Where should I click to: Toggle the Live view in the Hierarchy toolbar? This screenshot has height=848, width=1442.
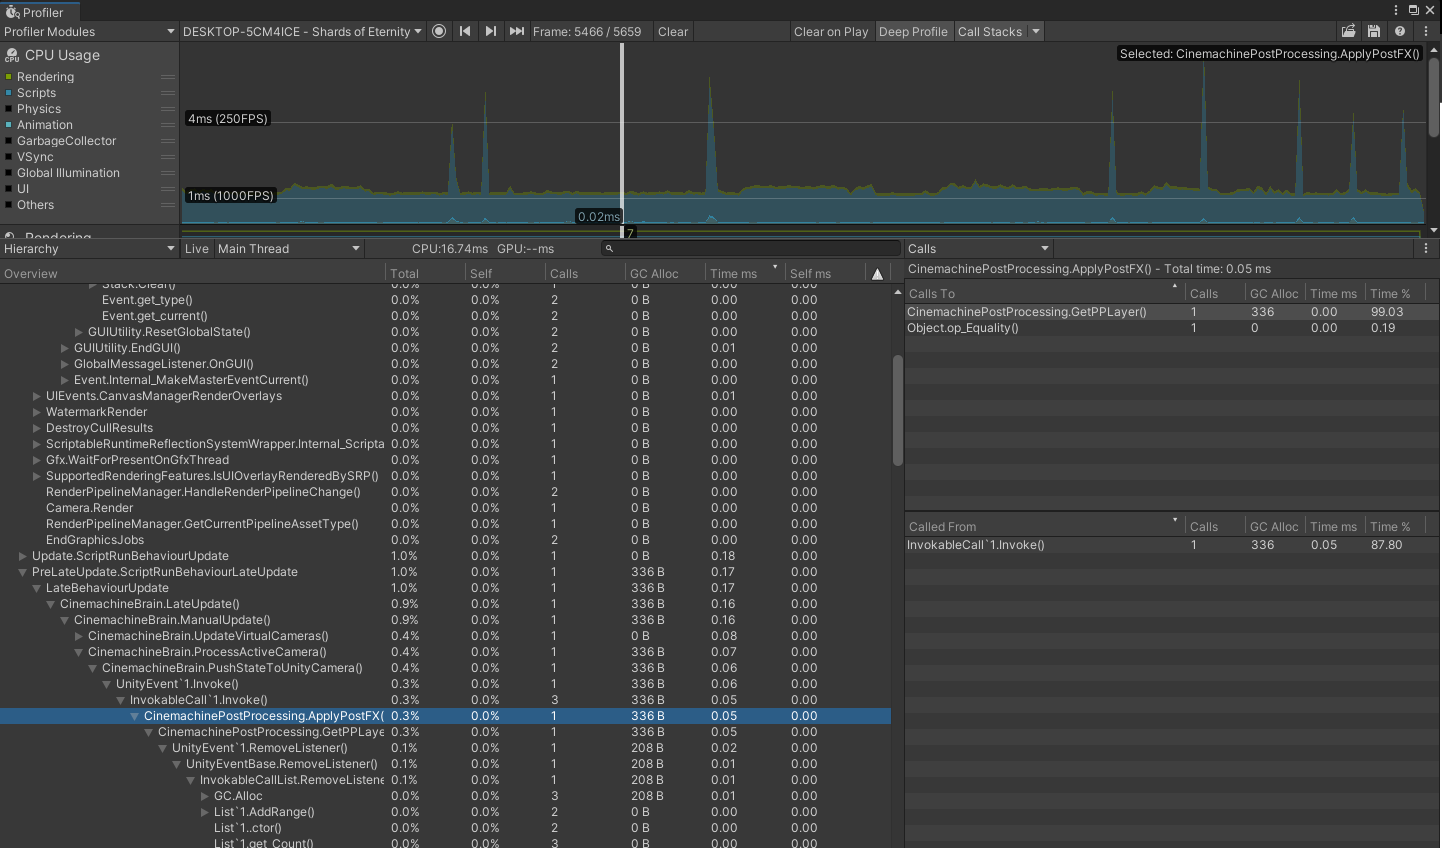pyautogui.click(x=197, y=248)
